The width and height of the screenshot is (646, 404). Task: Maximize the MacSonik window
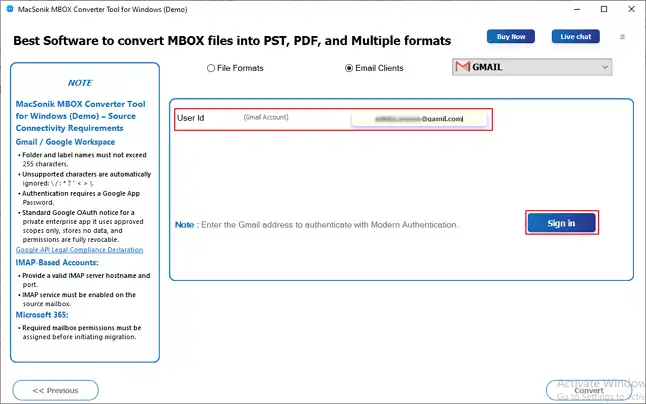(604, 9)
